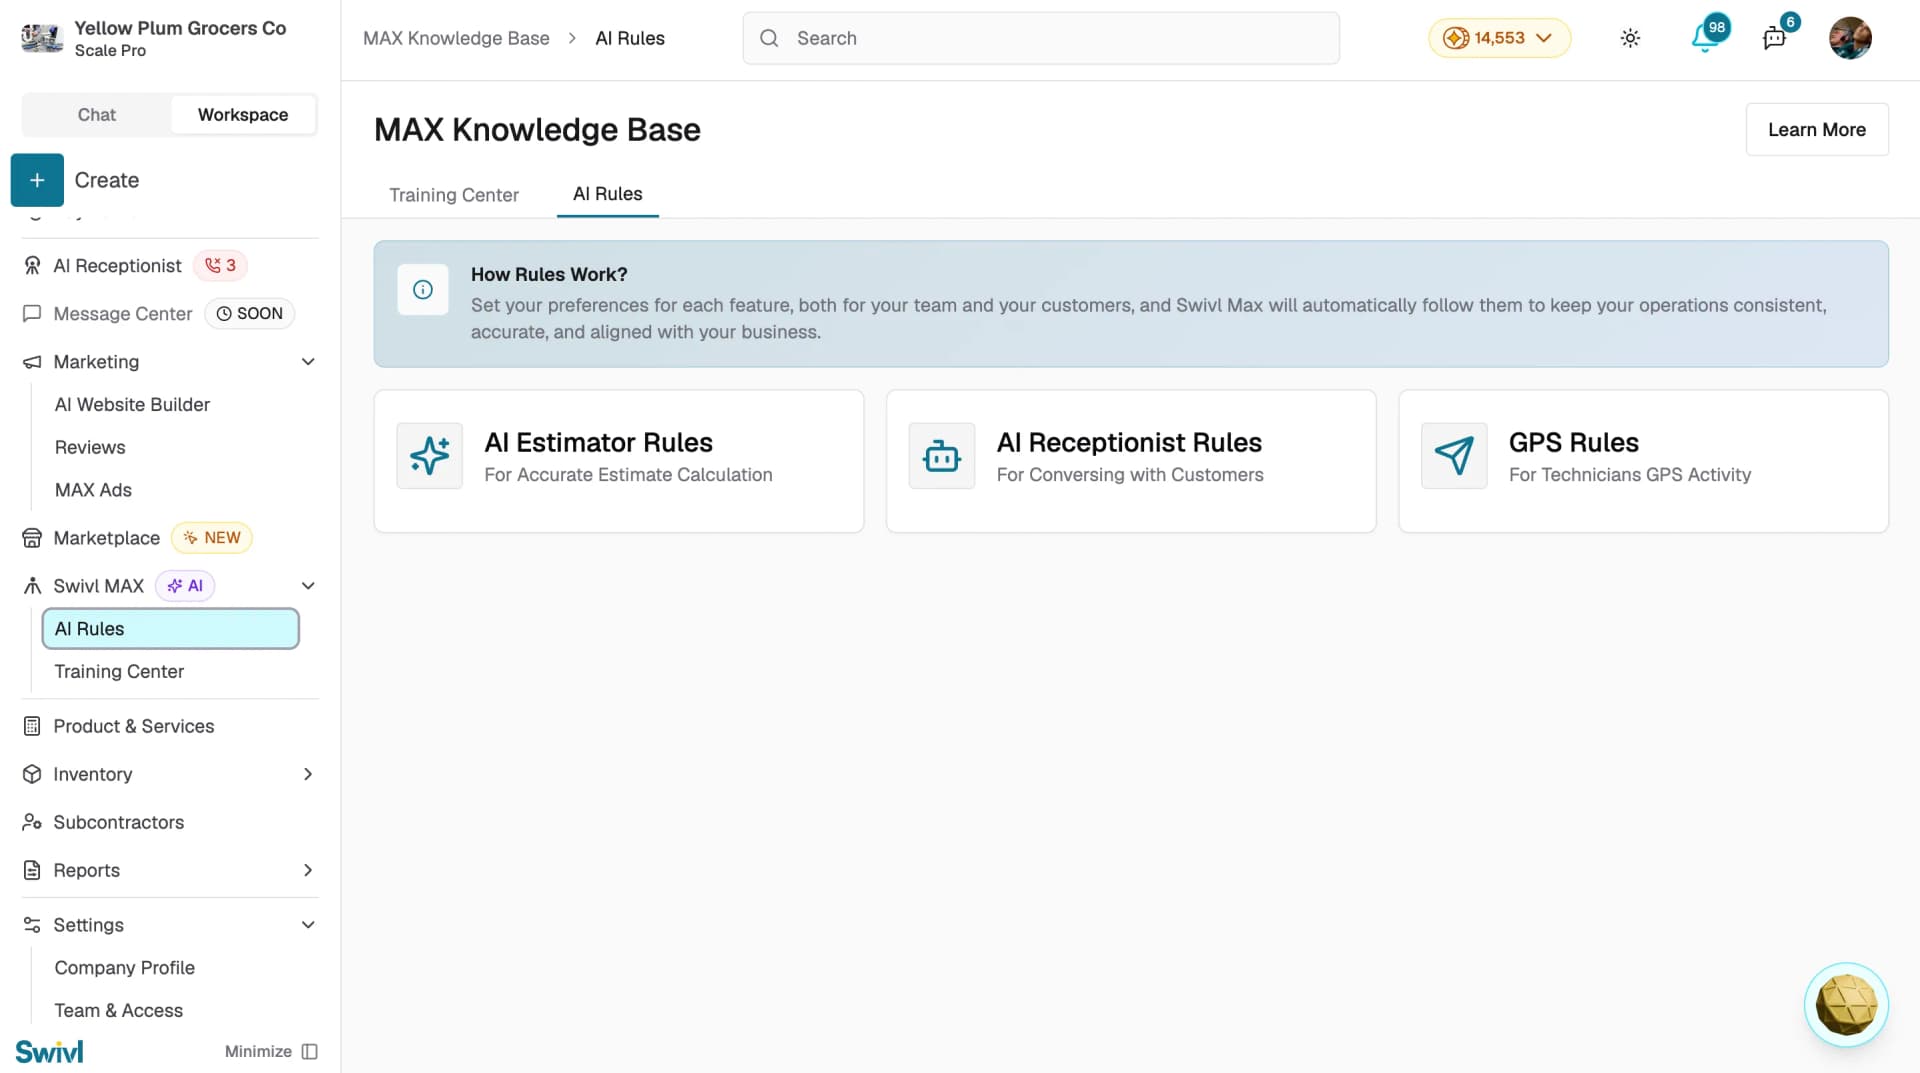
Task: Open the AI Receptionist sidebar item
Action: pos(117,265)
